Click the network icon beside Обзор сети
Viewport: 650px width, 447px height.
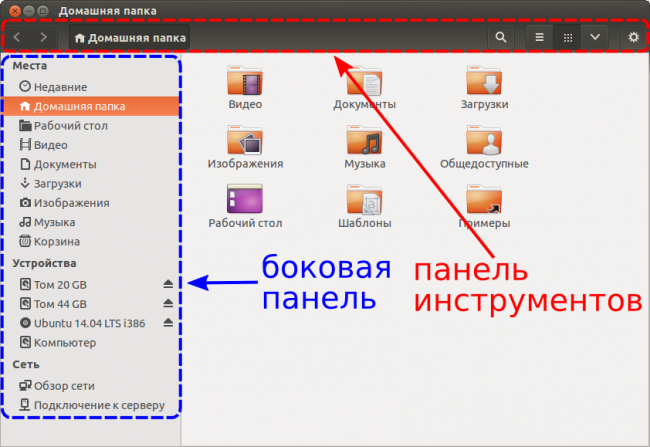click(25, 385)
